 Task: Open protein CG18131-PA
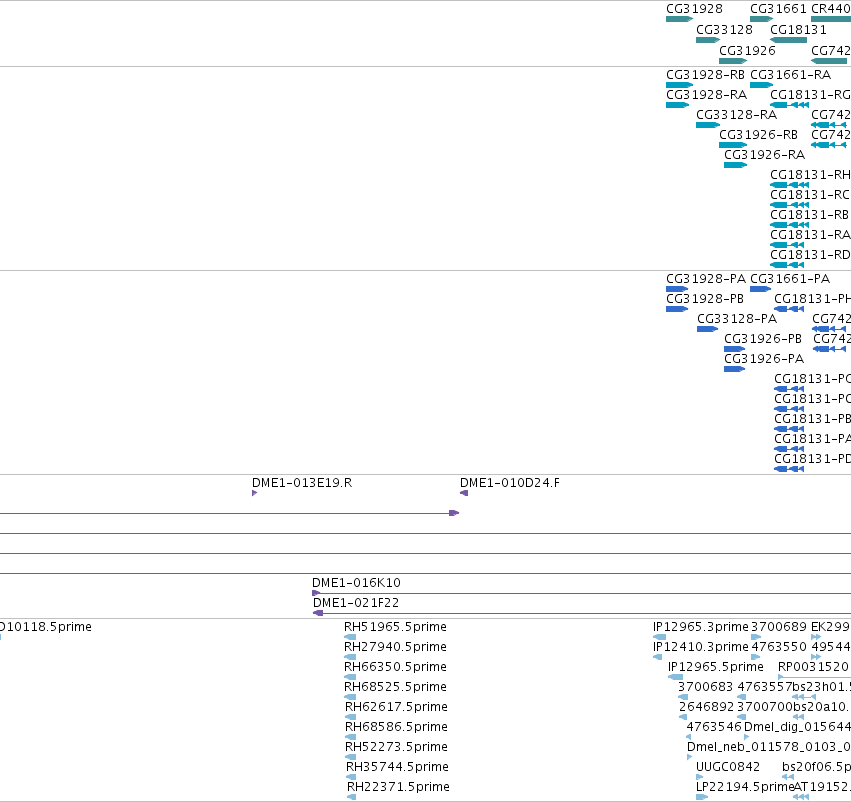pyautogui.click(x=789, y=449)
